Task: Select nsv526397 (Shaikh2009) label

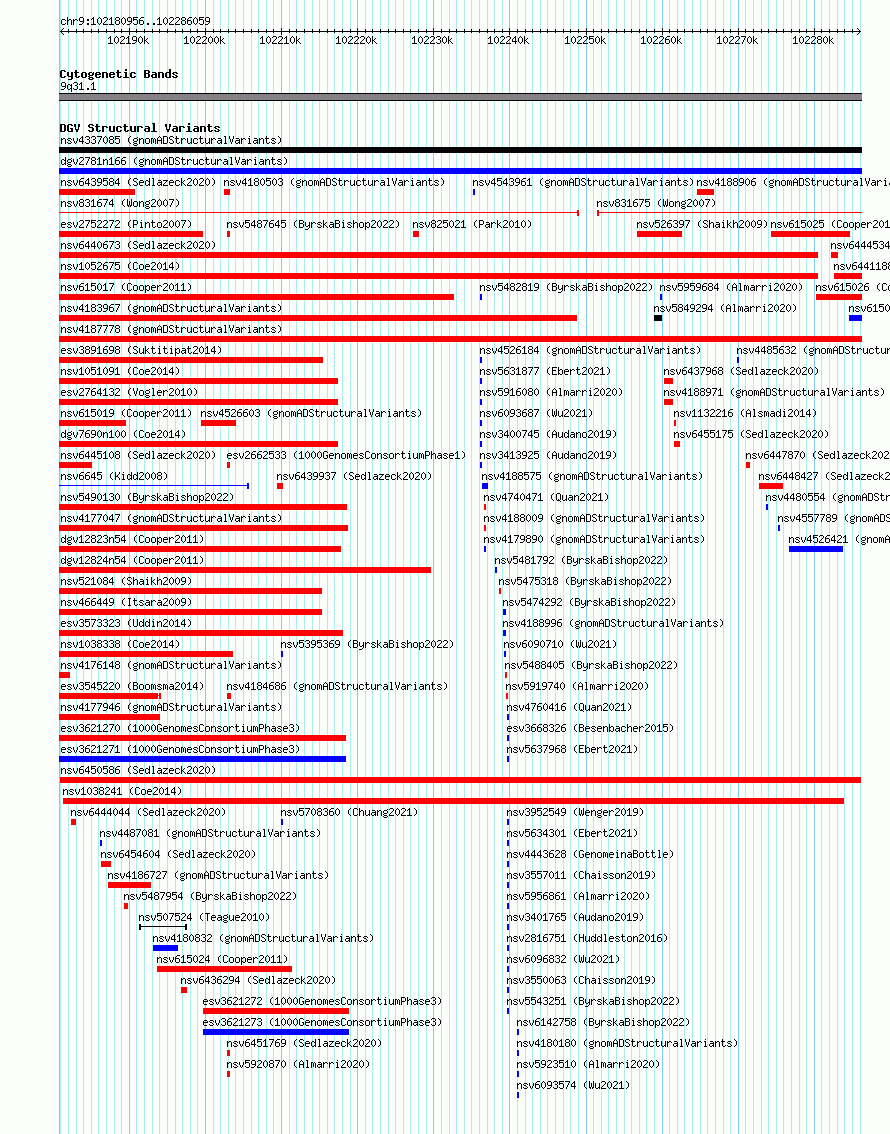Action: pos(702,224)
